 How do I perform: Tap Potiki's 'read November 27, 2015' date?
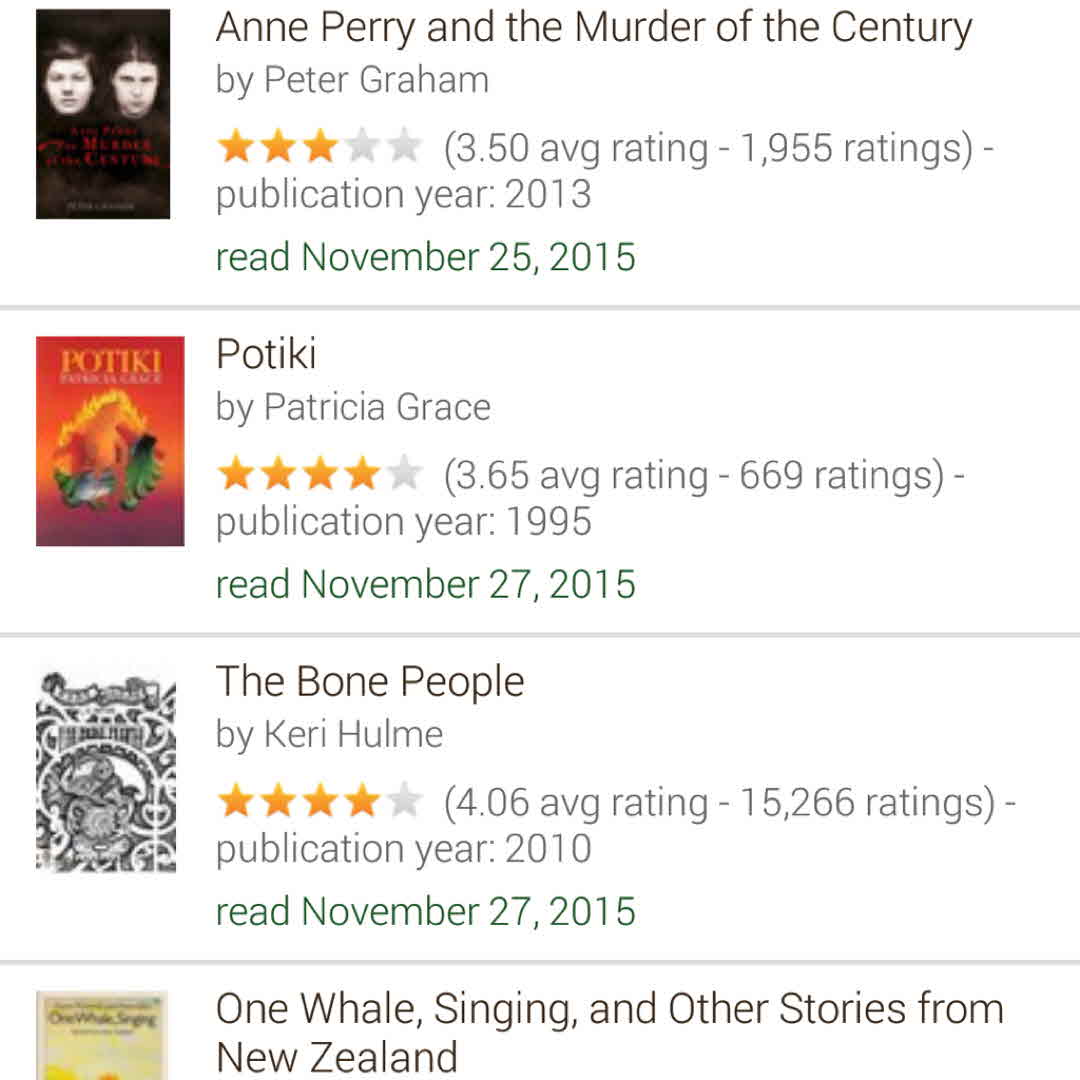coord(426,584)
